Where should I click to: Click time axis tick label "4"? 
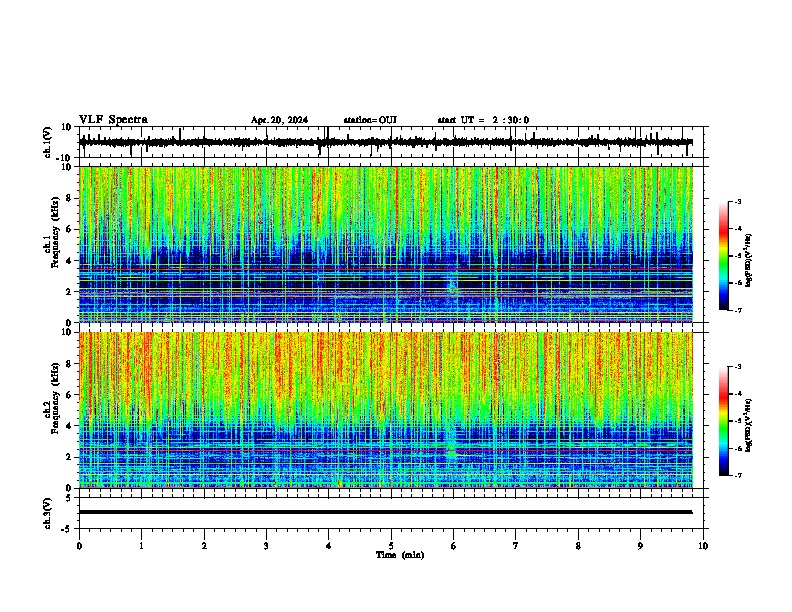[329, 546]
